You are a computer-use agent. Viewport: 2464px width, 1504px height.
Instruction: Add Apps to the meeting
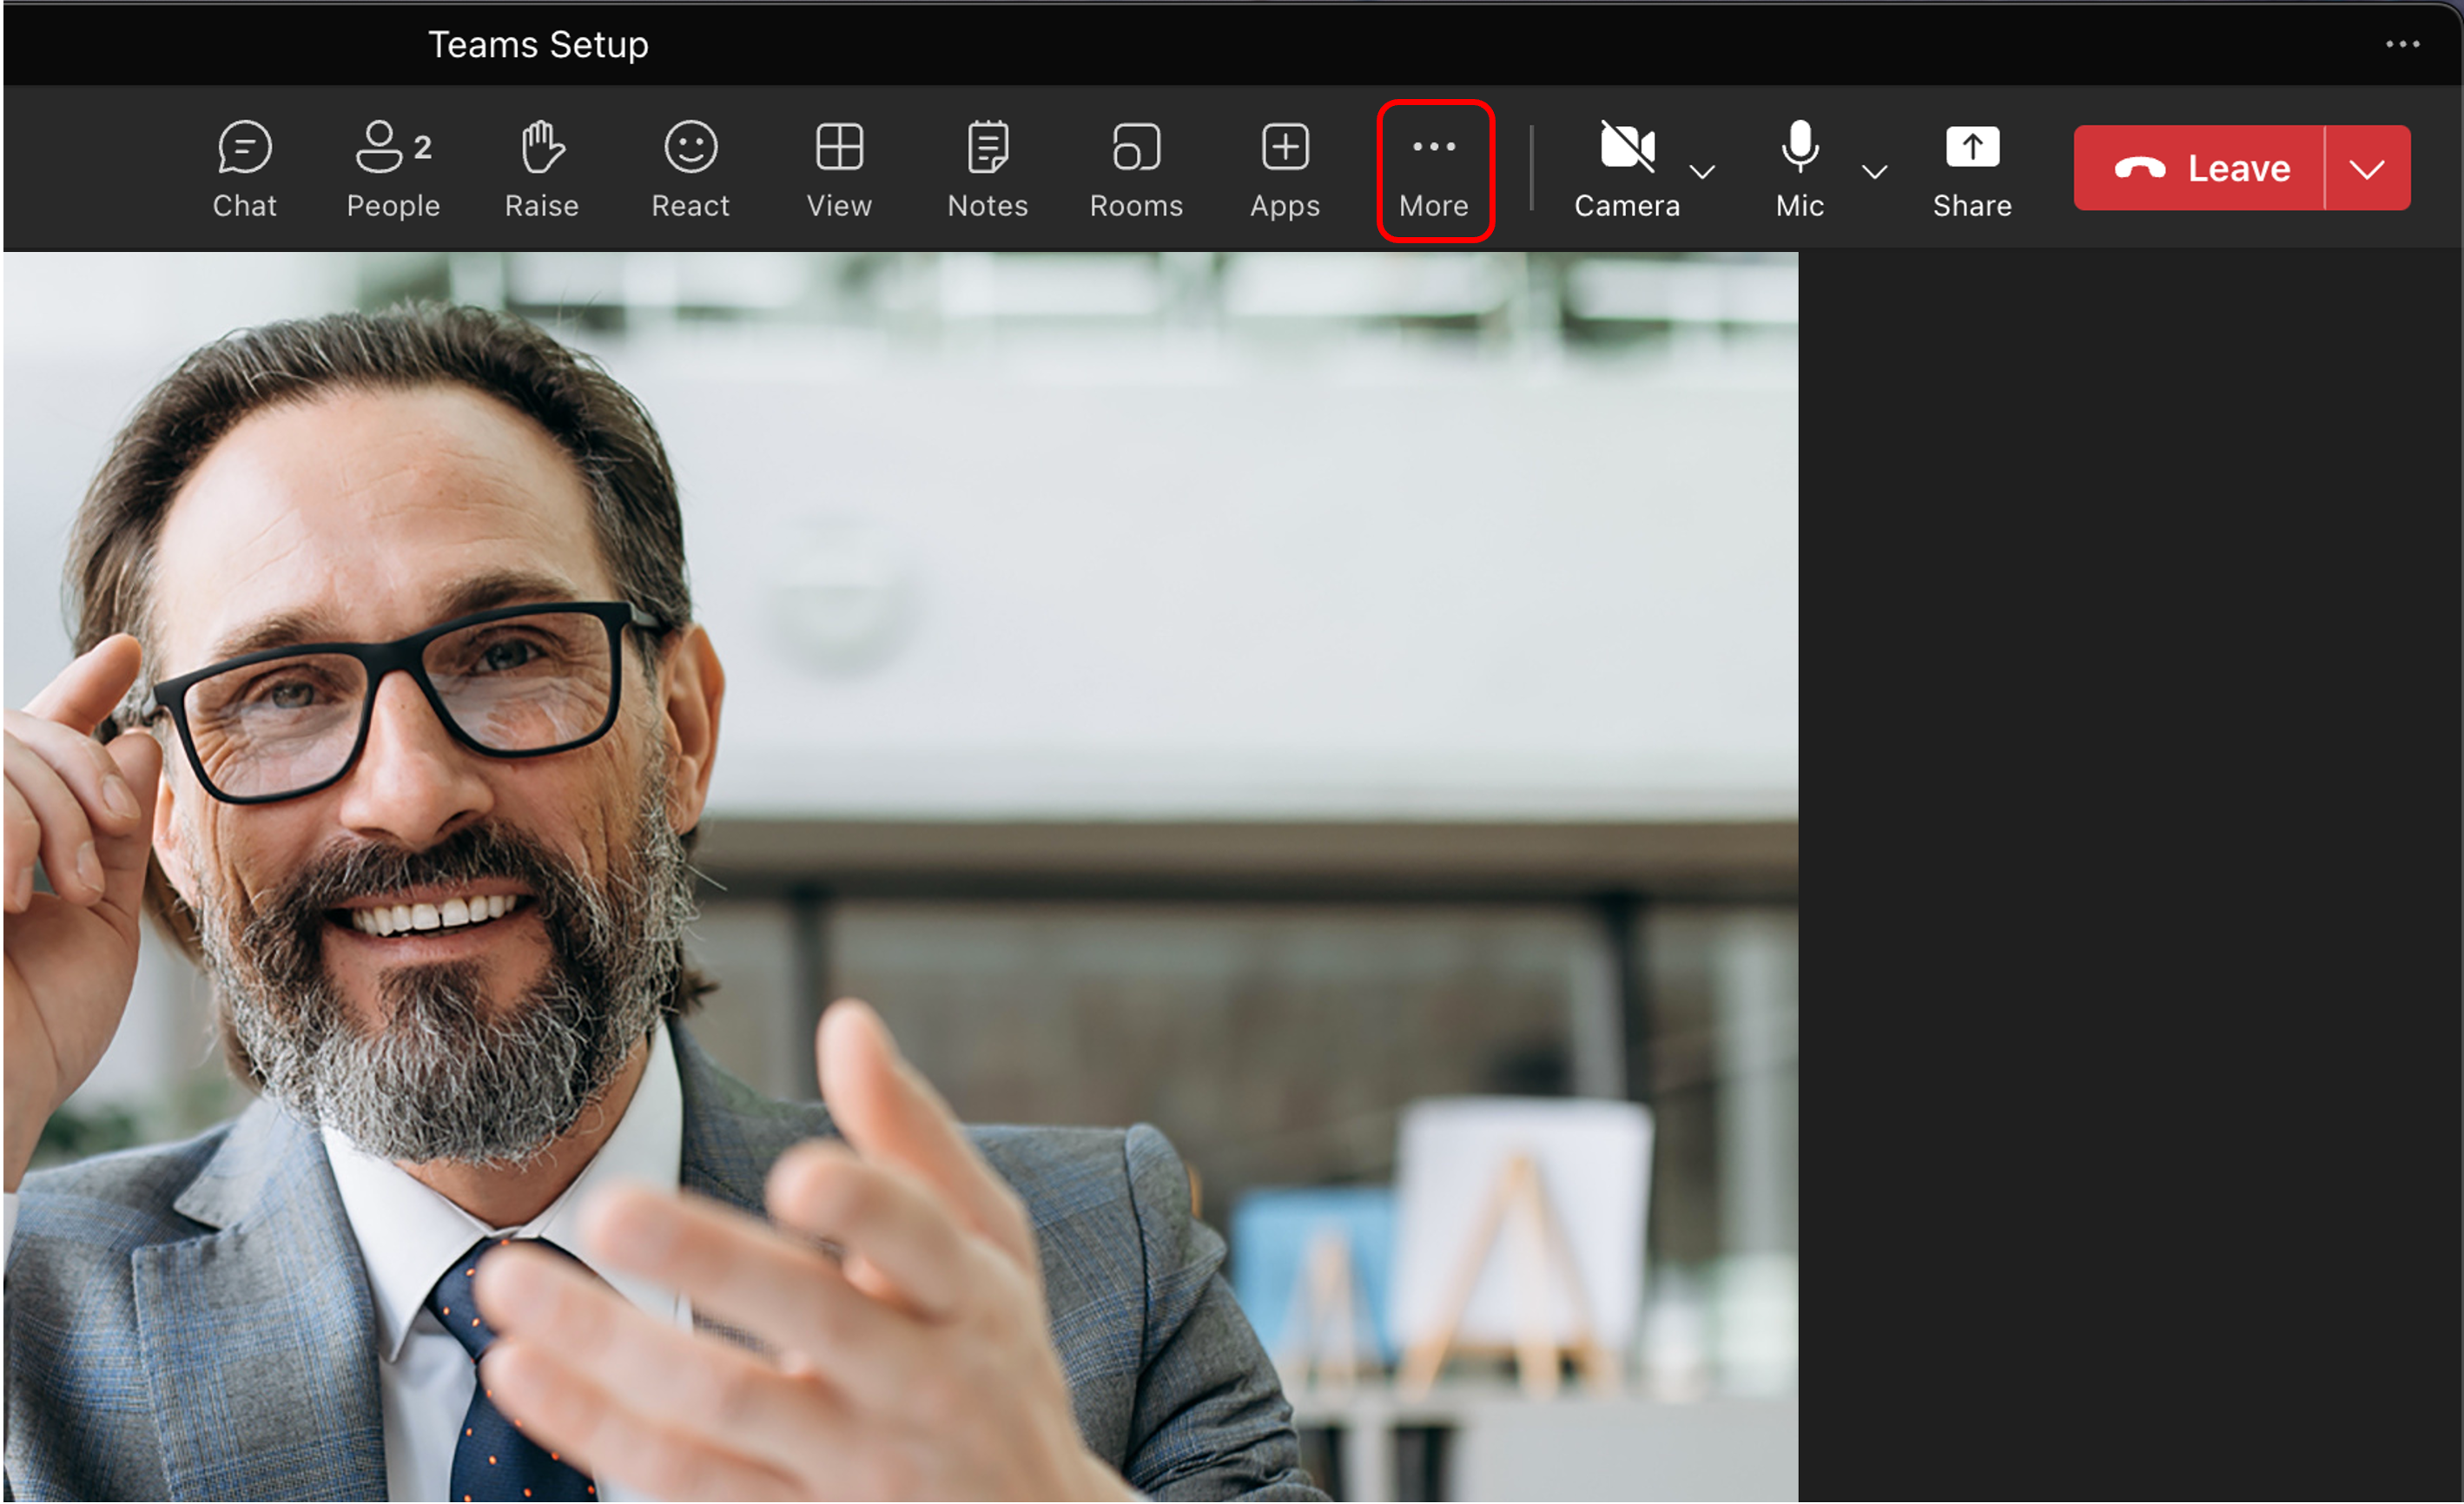[x=1284, y=169]
